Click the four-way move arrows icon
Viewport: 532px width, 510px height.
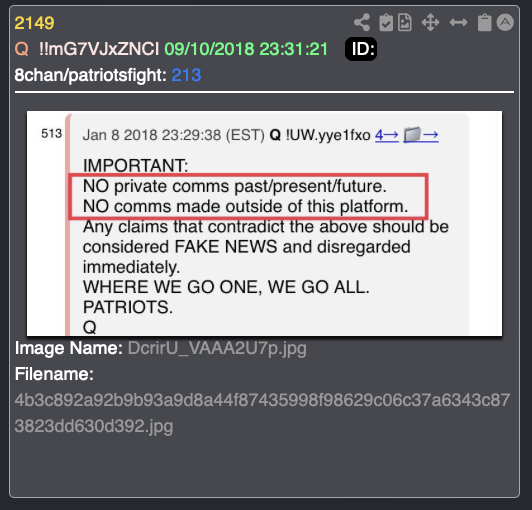(x=431, y=23)
